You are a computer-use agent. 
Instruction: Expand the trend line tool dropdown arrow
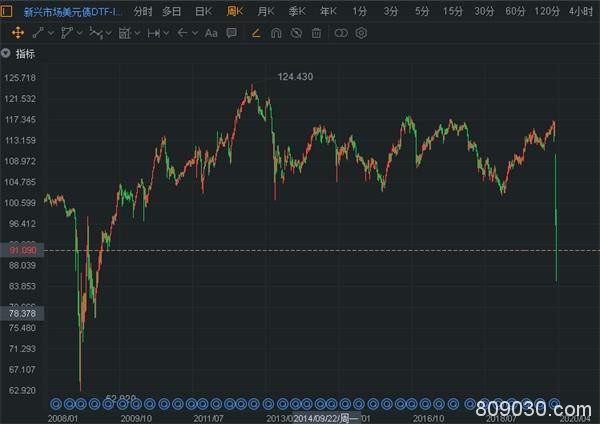49,33
